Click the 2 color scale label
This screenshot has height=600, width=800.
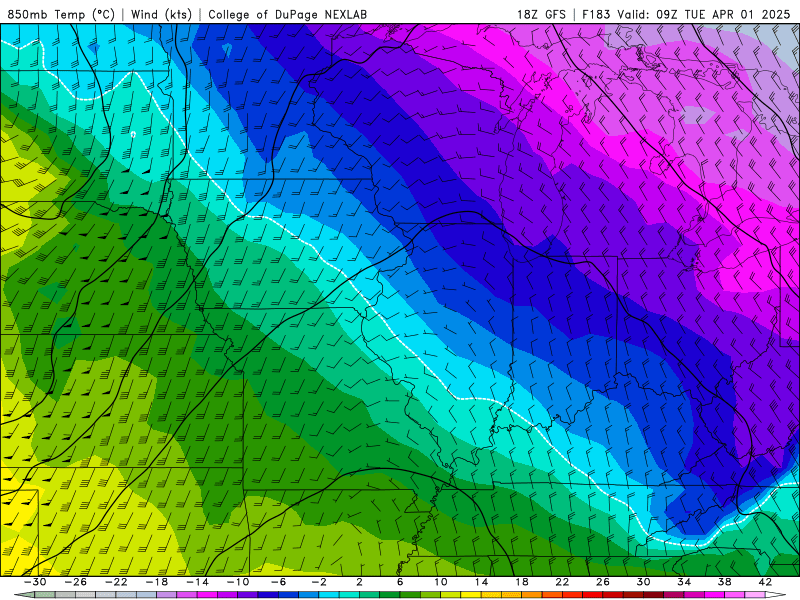[360, 582]
